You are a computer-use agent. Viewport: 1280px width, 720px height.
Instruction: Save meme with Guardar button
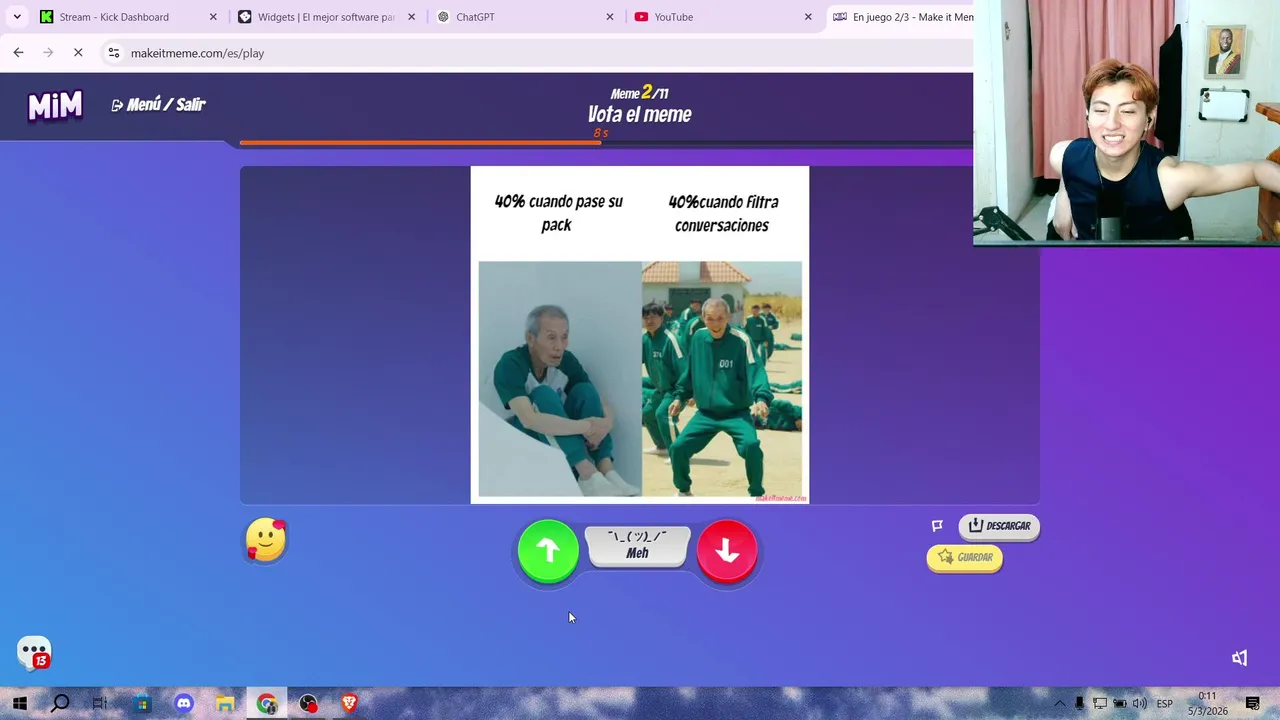965,558
